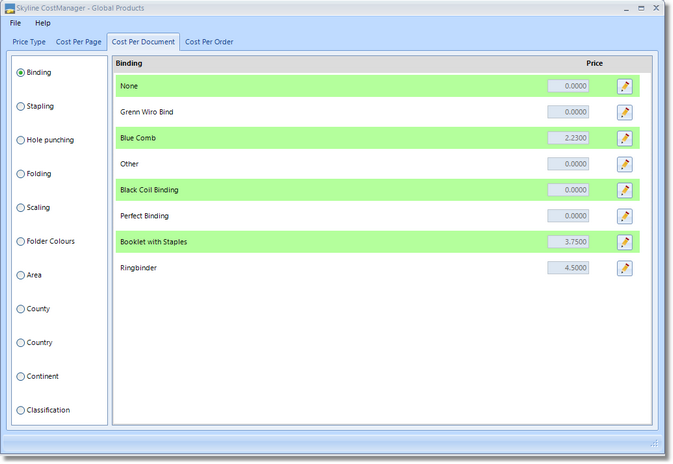Select the Perfect Binding row label
The image size is (673, 464).
[144, 216]
